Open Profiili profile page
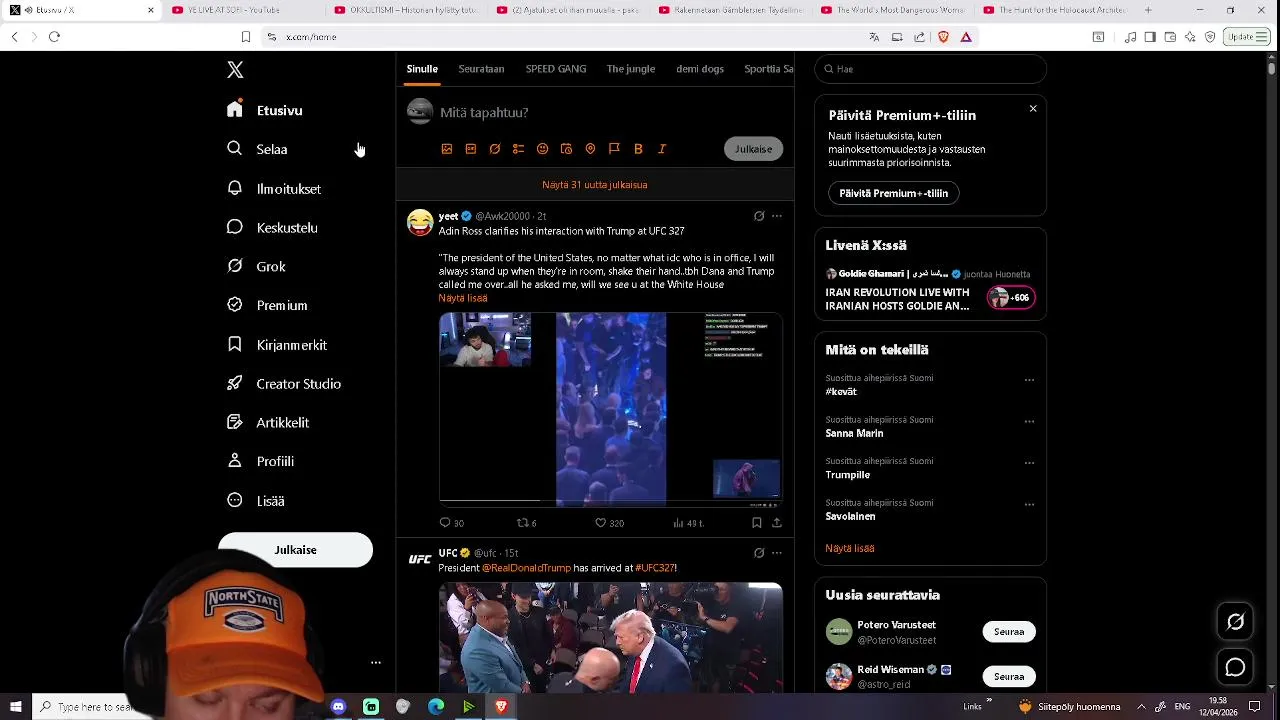This screenshot has width=1280, height=720. click(260, 461)
